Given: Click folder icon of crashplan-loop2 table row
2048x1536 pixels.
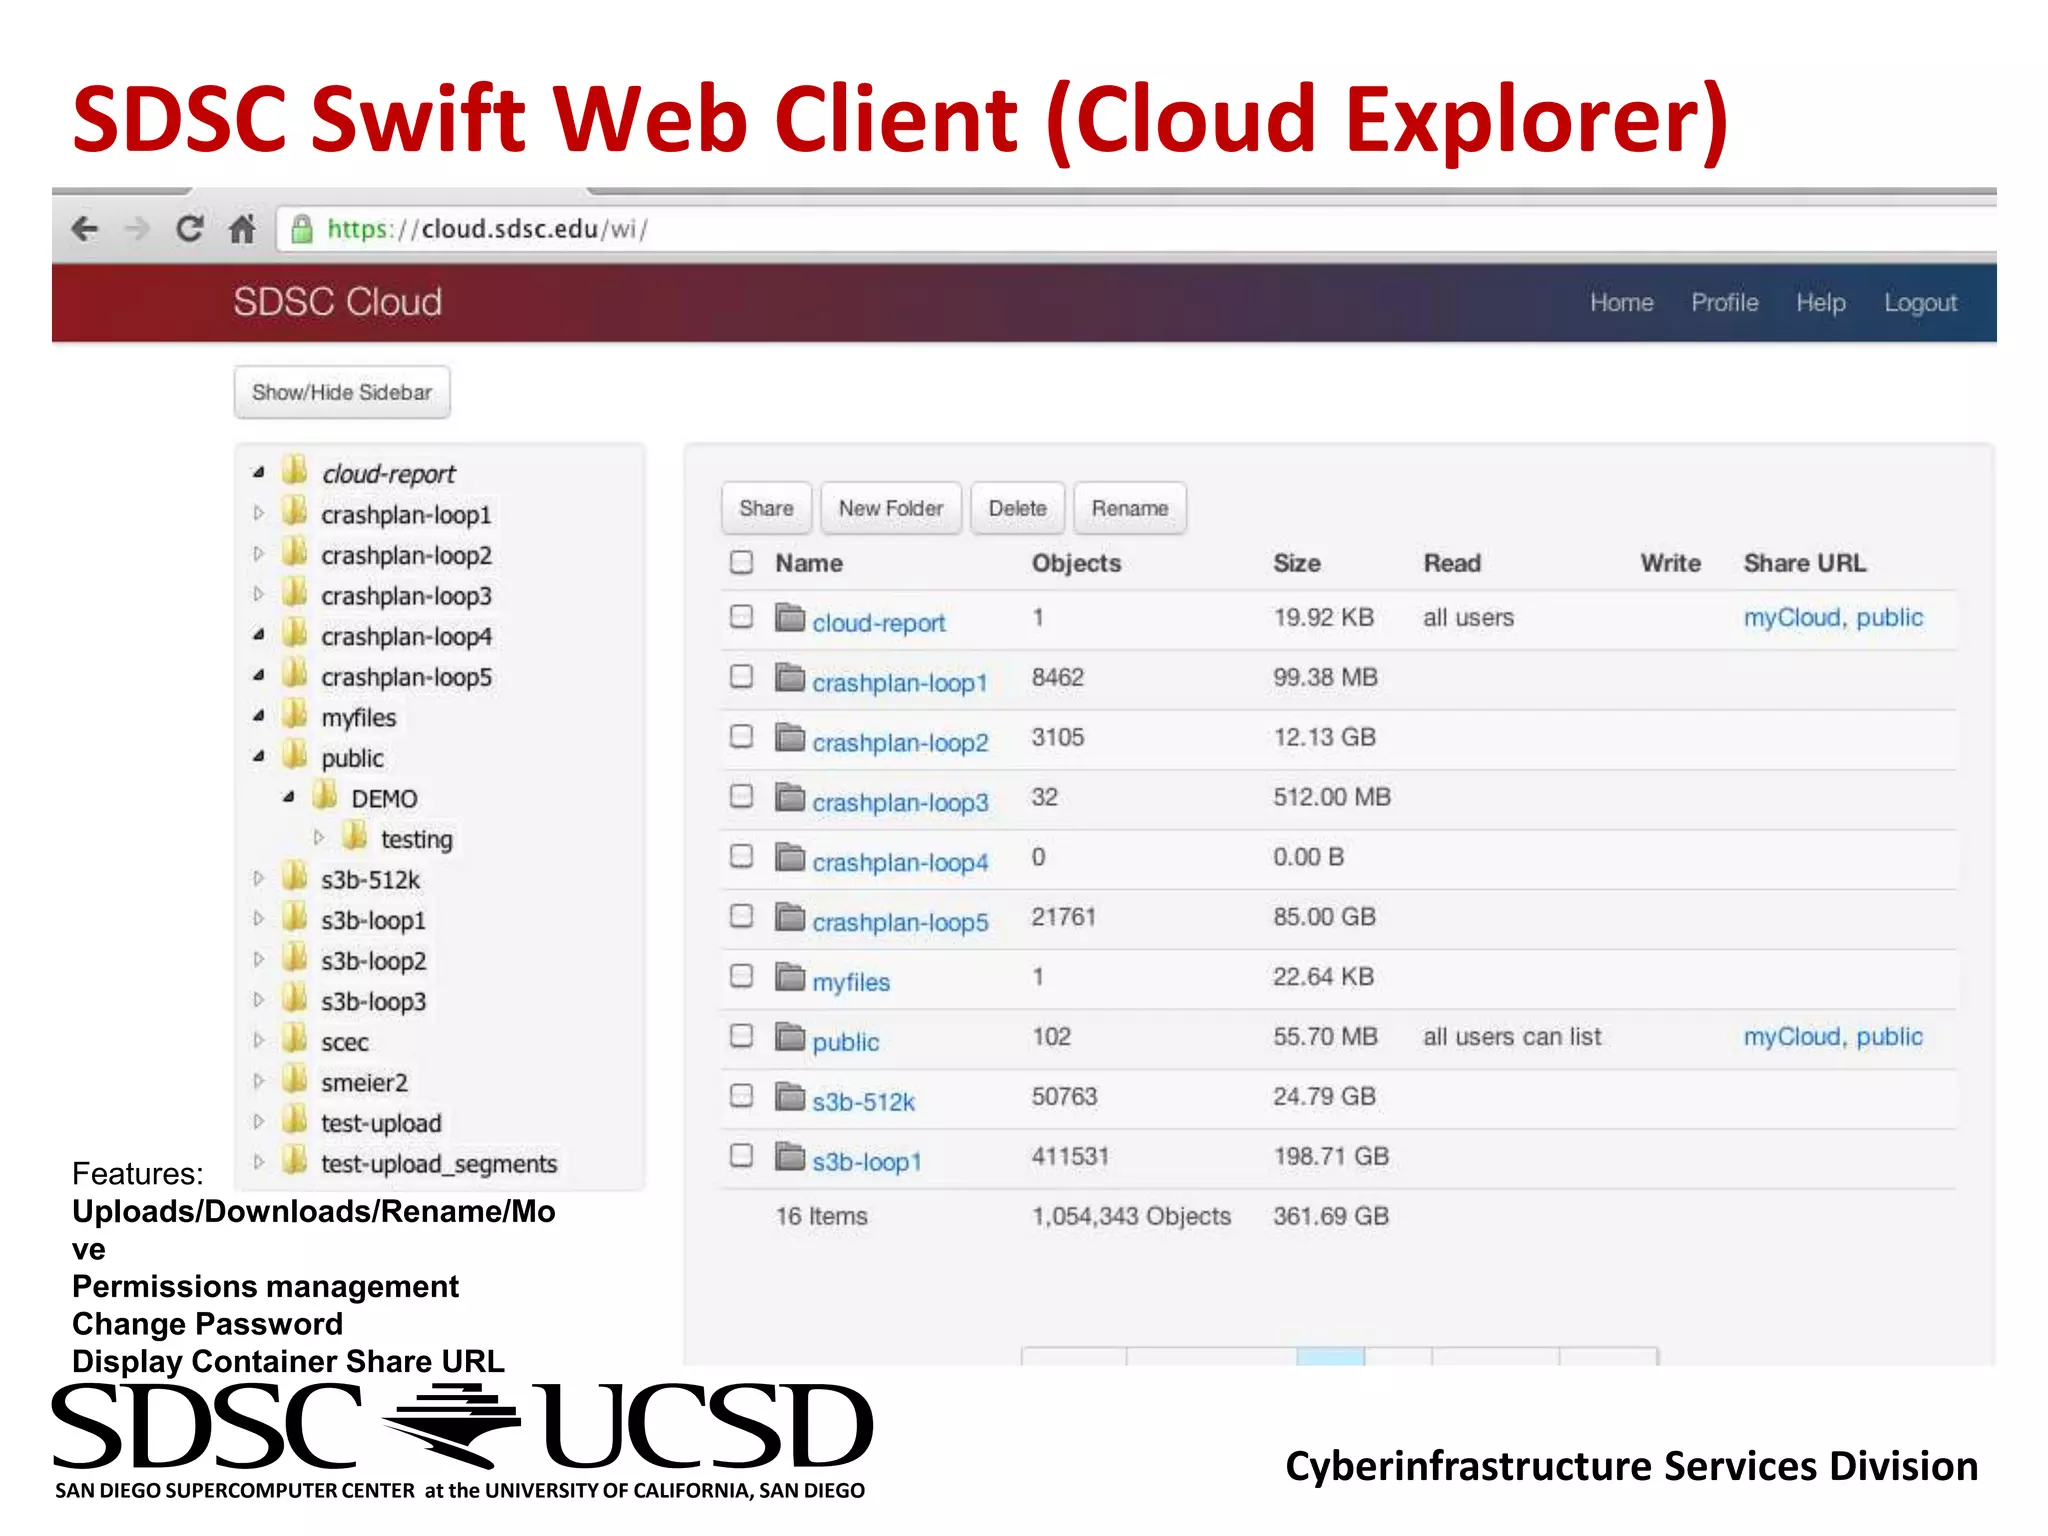Looking at the screenshot, I should 790,738.
